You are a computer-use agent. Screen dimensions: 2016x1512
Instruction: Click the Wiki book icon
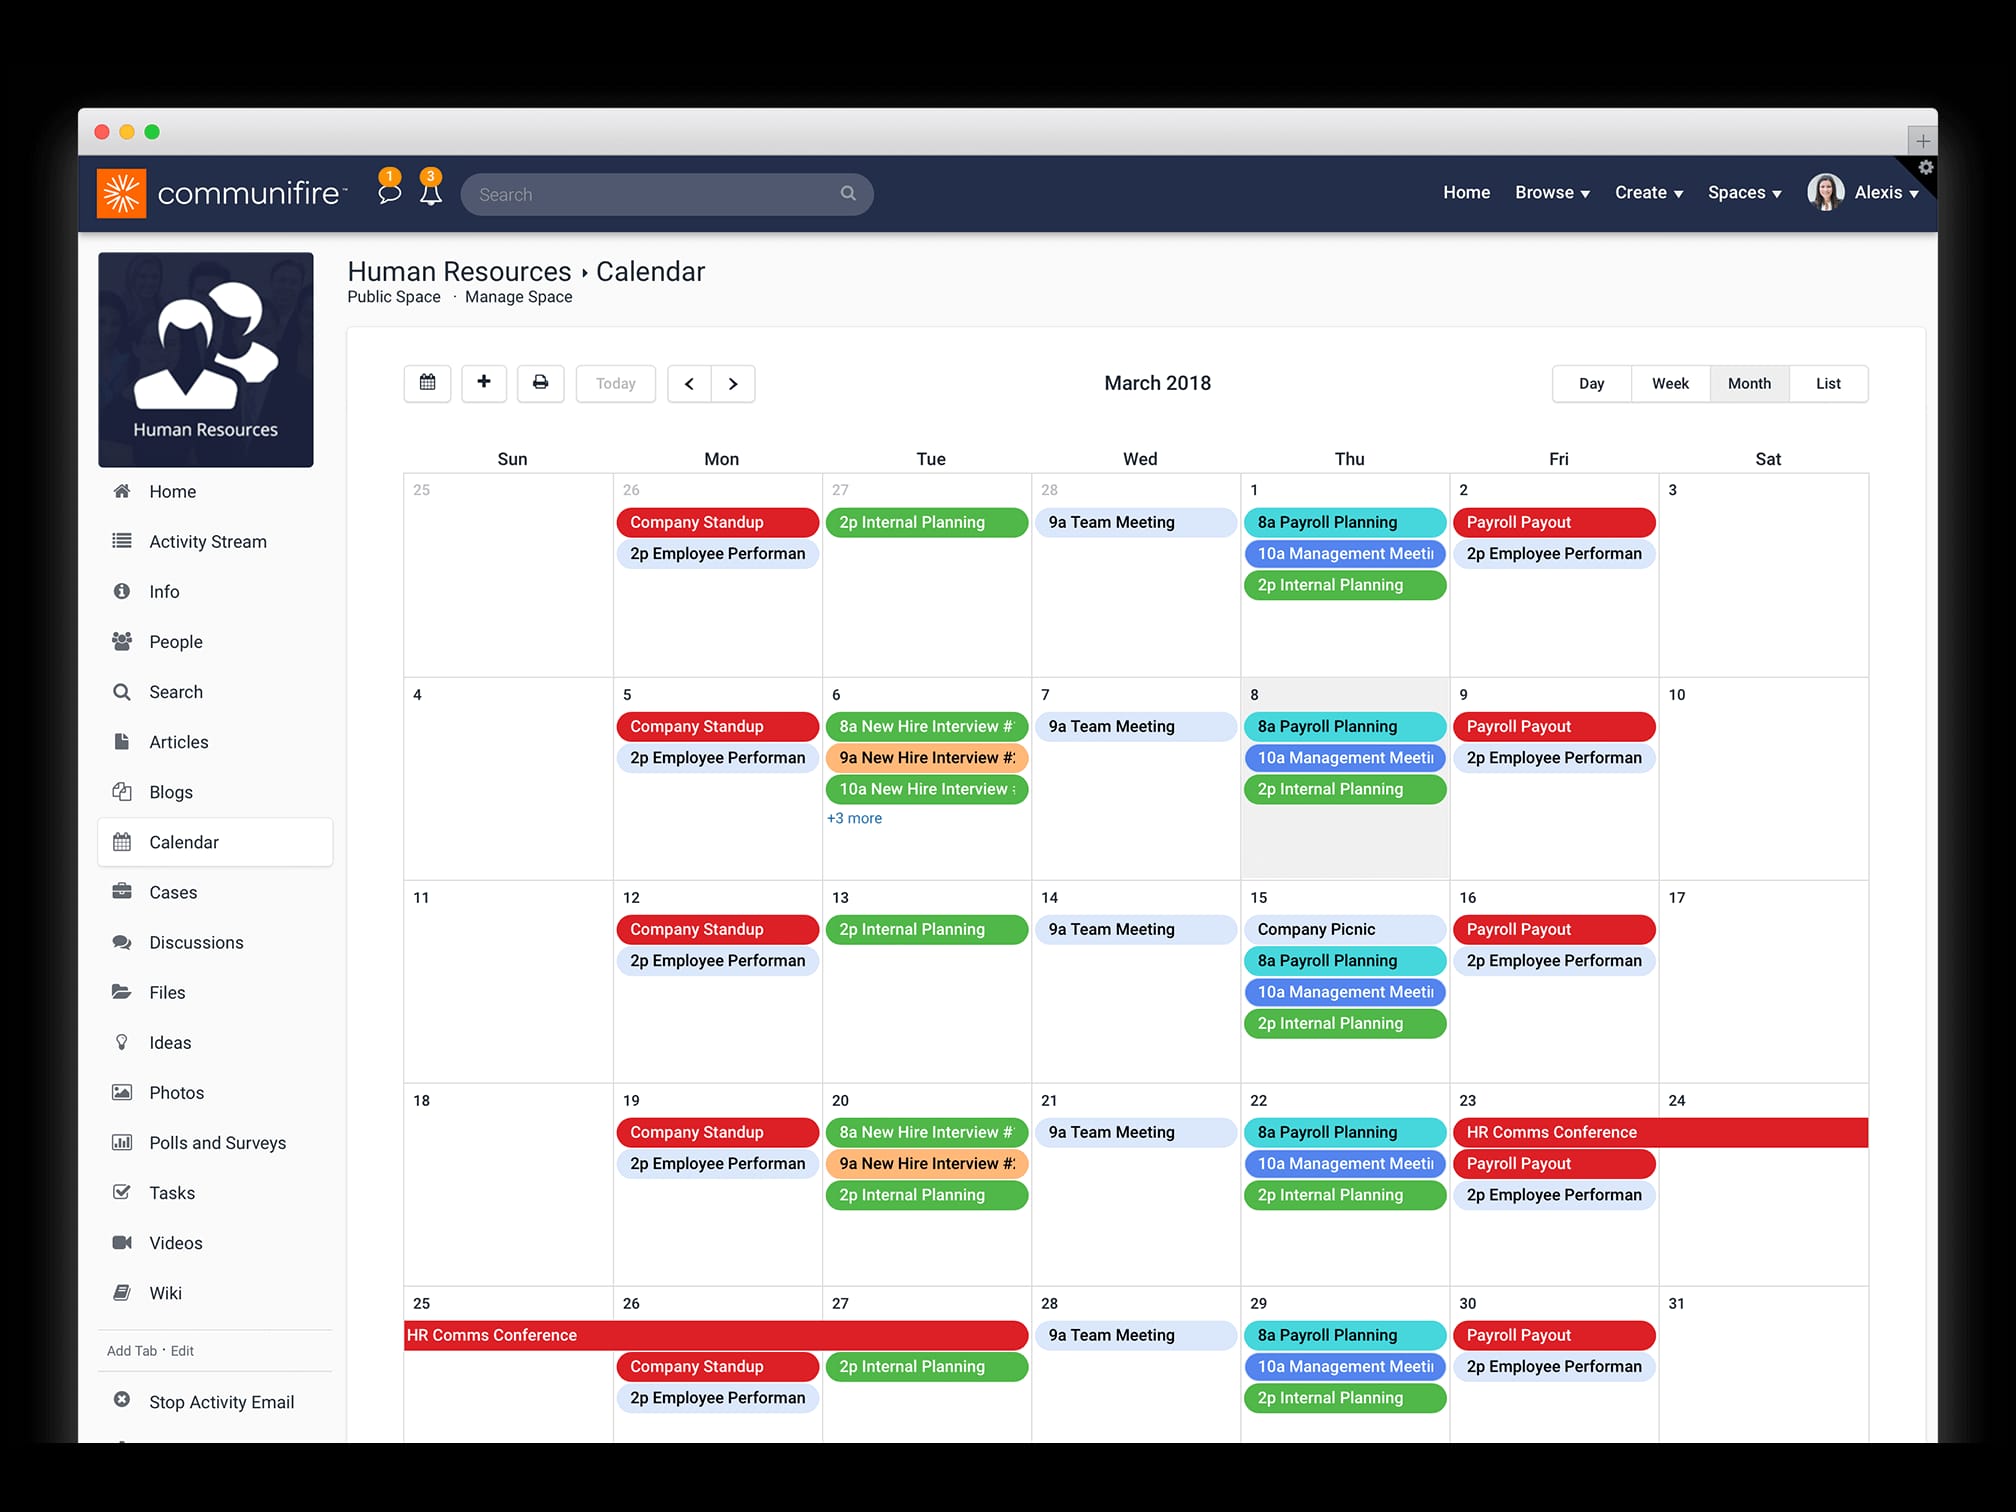[x=122, y=1292]
